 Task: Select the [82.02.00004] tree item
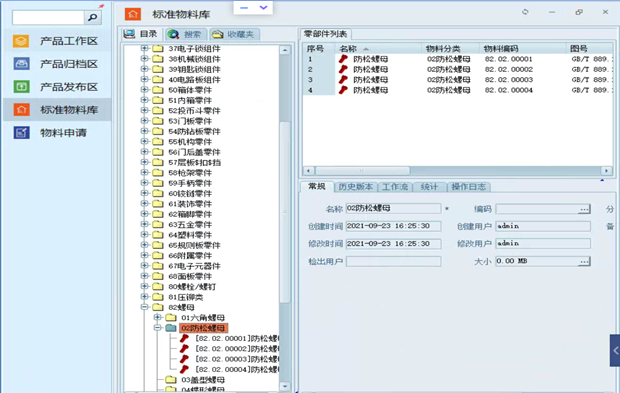237,369
